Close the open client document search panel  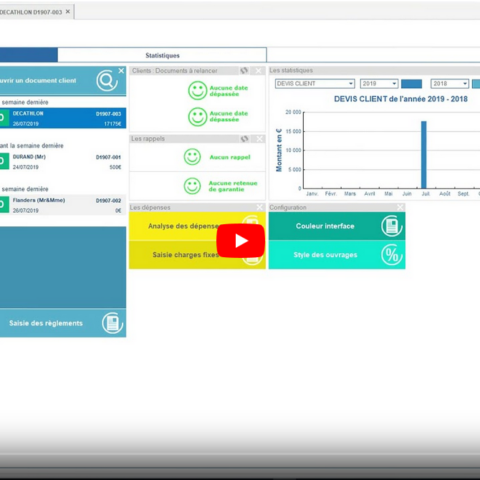(121, 71)
